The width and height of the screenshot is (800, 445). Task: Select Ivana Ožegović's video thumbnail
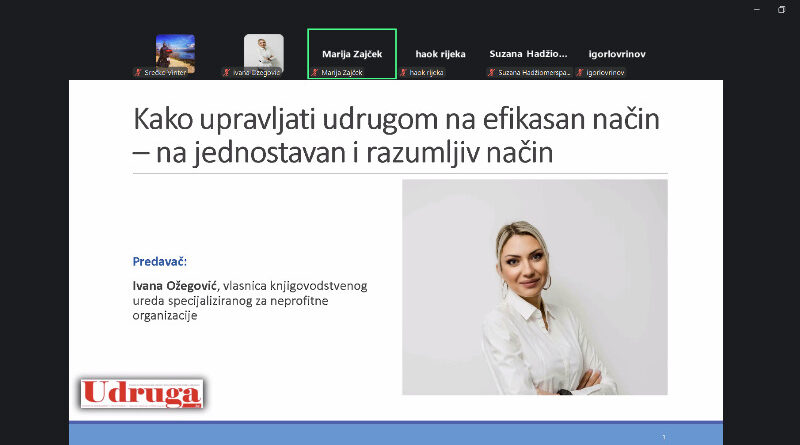[264, 51]
